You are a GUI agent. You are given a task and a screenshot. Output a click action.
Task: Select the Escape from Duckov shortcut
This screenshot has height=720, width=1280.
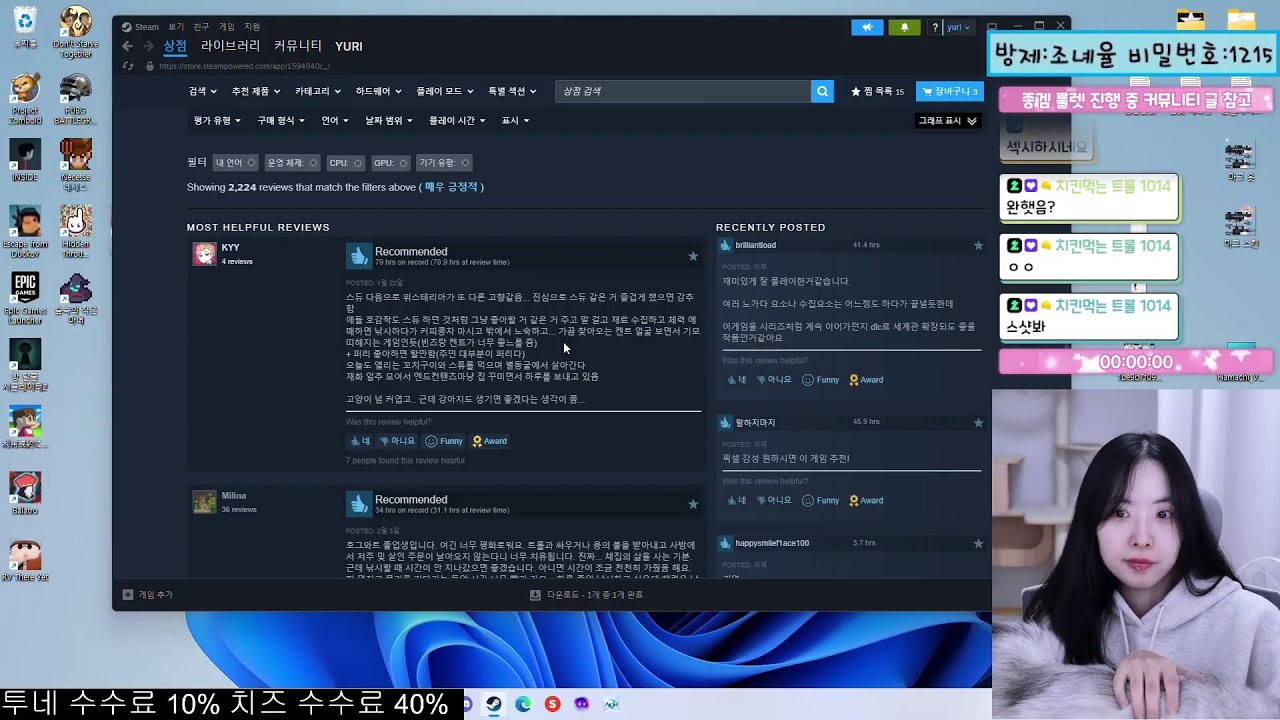click(25, 232)
